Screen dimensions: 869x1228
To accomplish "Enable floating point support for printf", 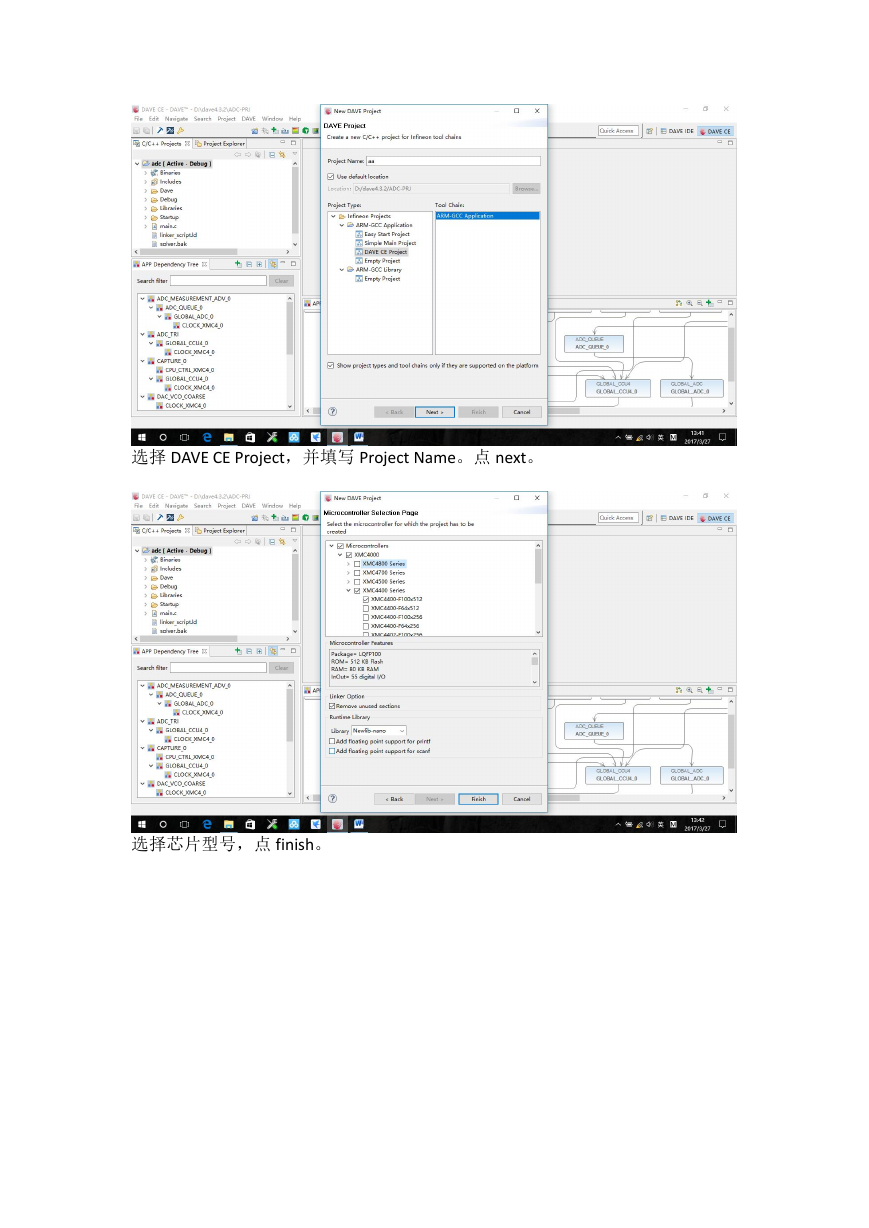I will pyautogui.click(x=332, y=741).
